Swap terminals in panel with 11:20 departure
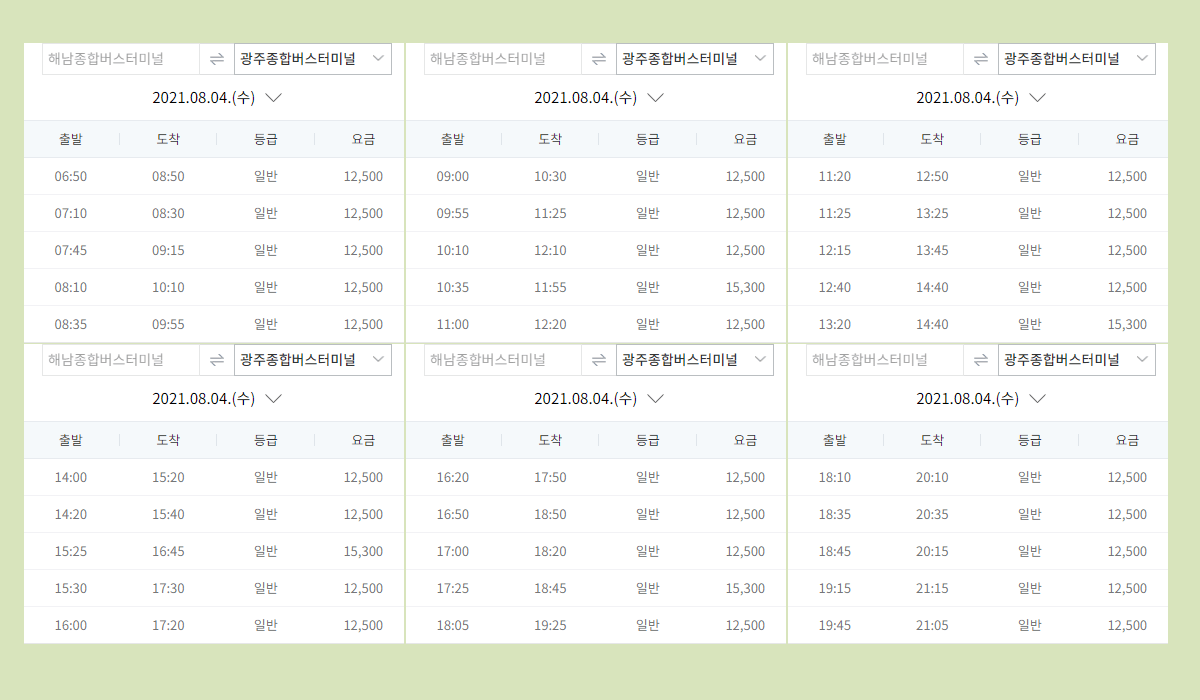 [981, 59]
